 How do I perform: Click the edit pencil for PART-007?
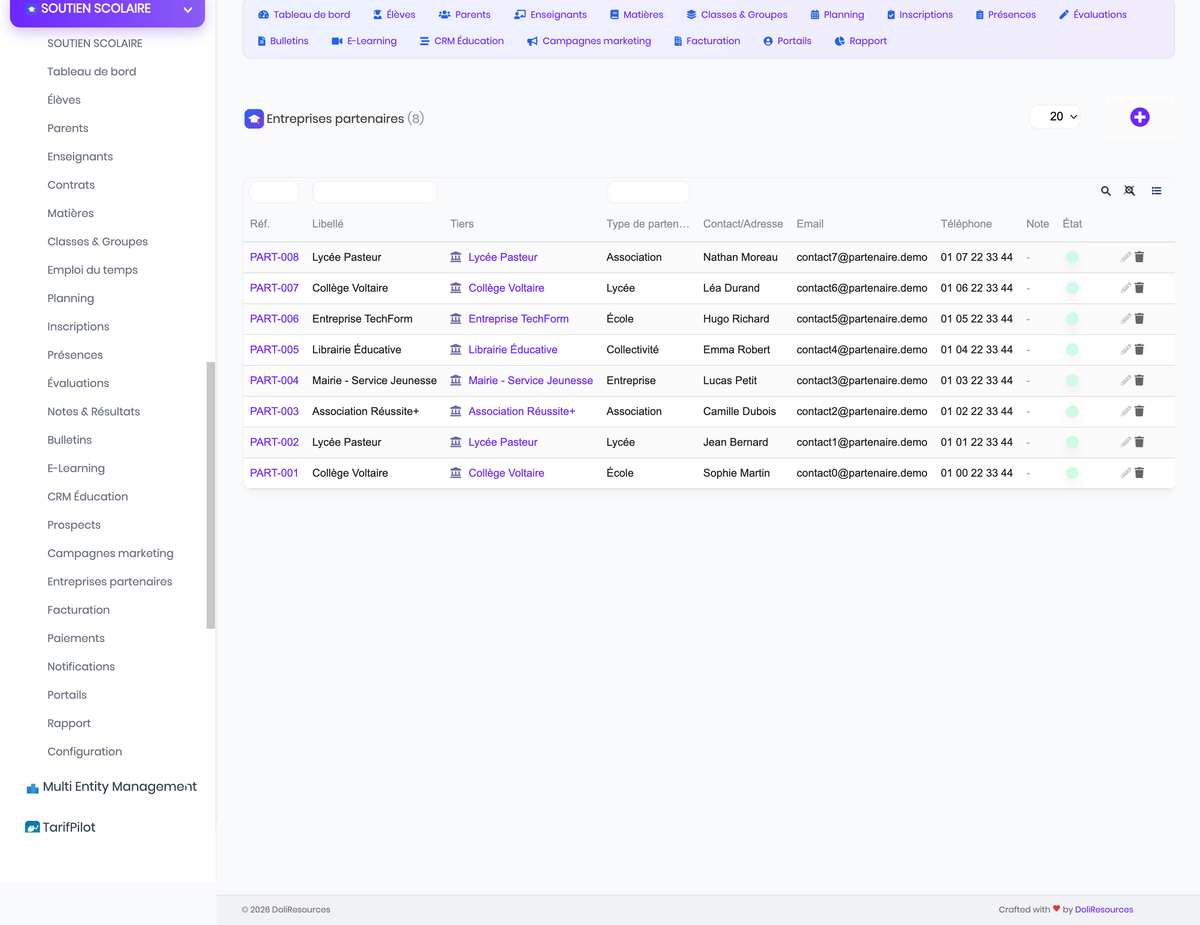tap(1125, 288)
